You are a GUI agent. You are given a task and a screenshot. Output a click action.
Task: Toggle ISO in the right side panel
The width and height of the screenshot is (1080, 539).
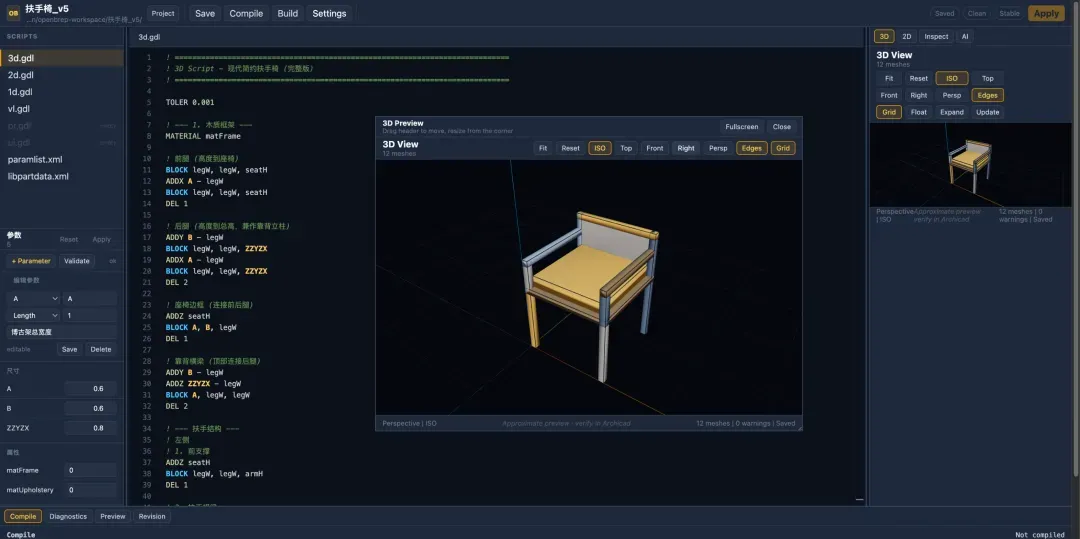point(952,78)
